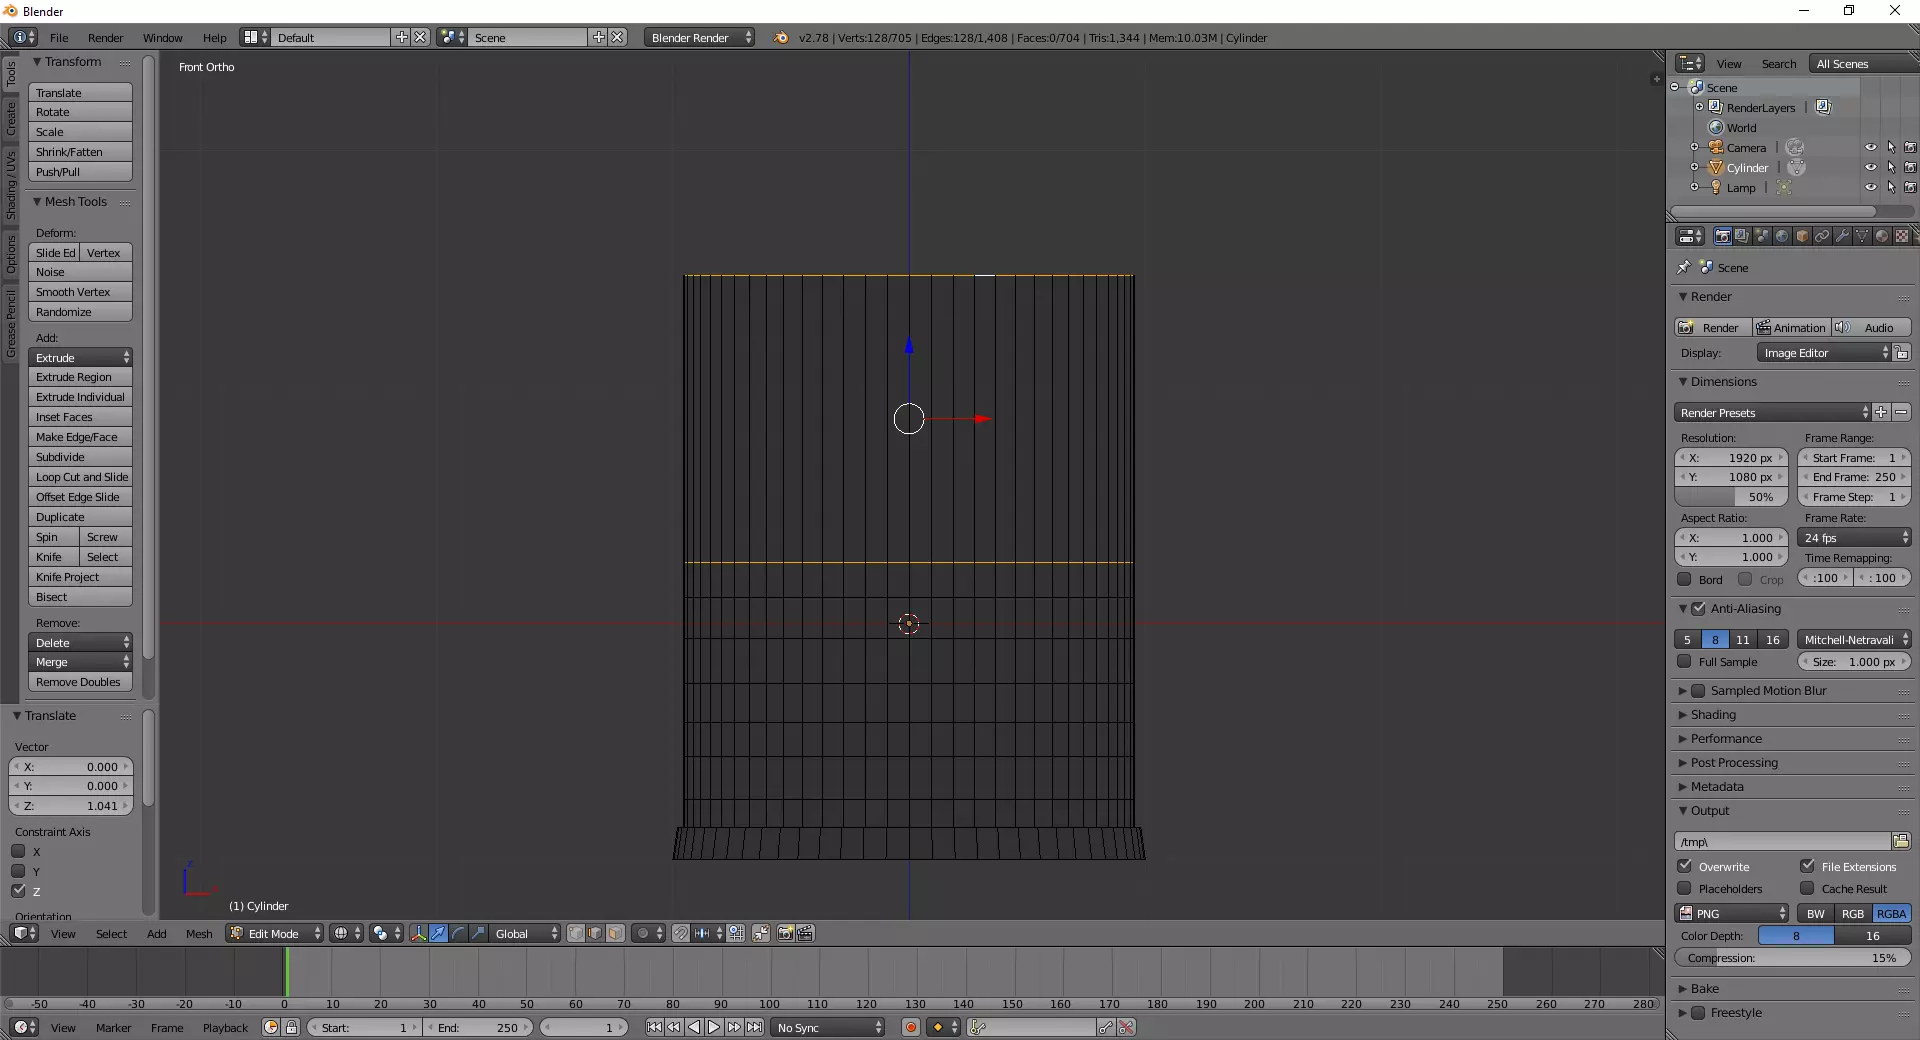This screenshot has width=1920, height=1040.
Task: Toggle the Z constraint axis checkbox
Action: (18, 890)
